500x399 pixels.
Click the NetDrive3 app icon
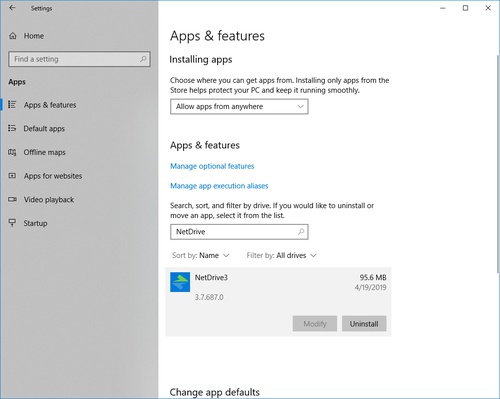(x=180, y=282)
